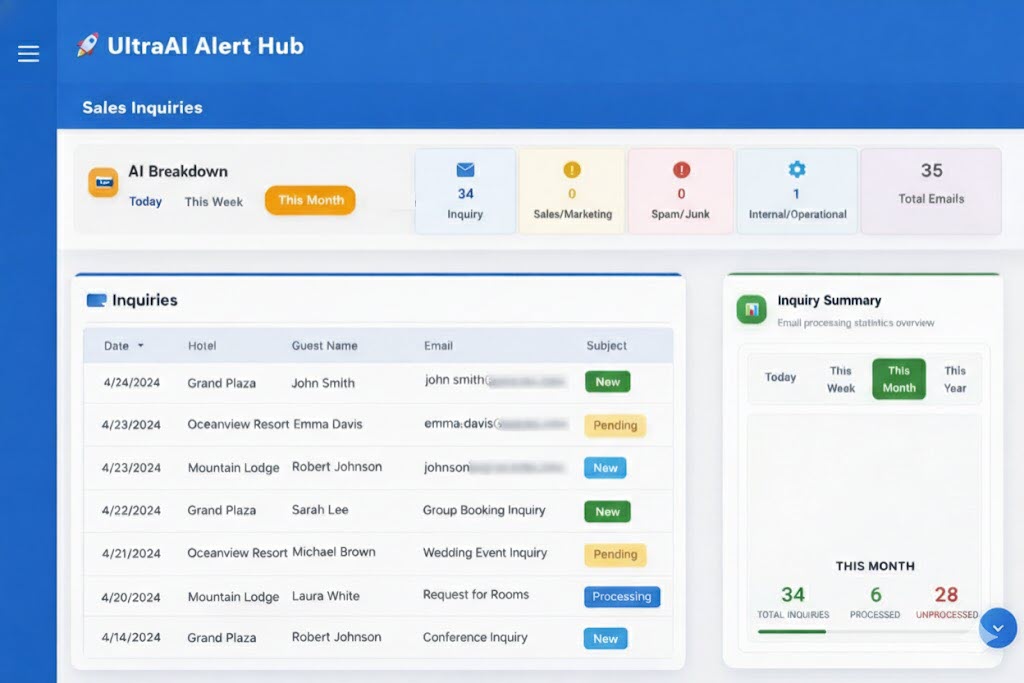Image resolution: width=1024 pixels, height=683 pixels.
Task: Click Pending badge in Michael Brown row
Action: [615, 554]
